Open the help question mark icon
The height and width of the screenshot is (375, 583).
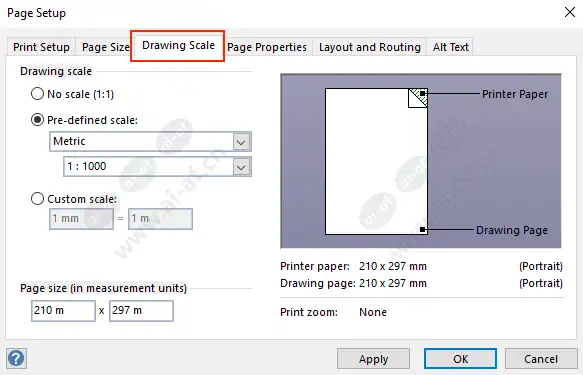(16, 358)
